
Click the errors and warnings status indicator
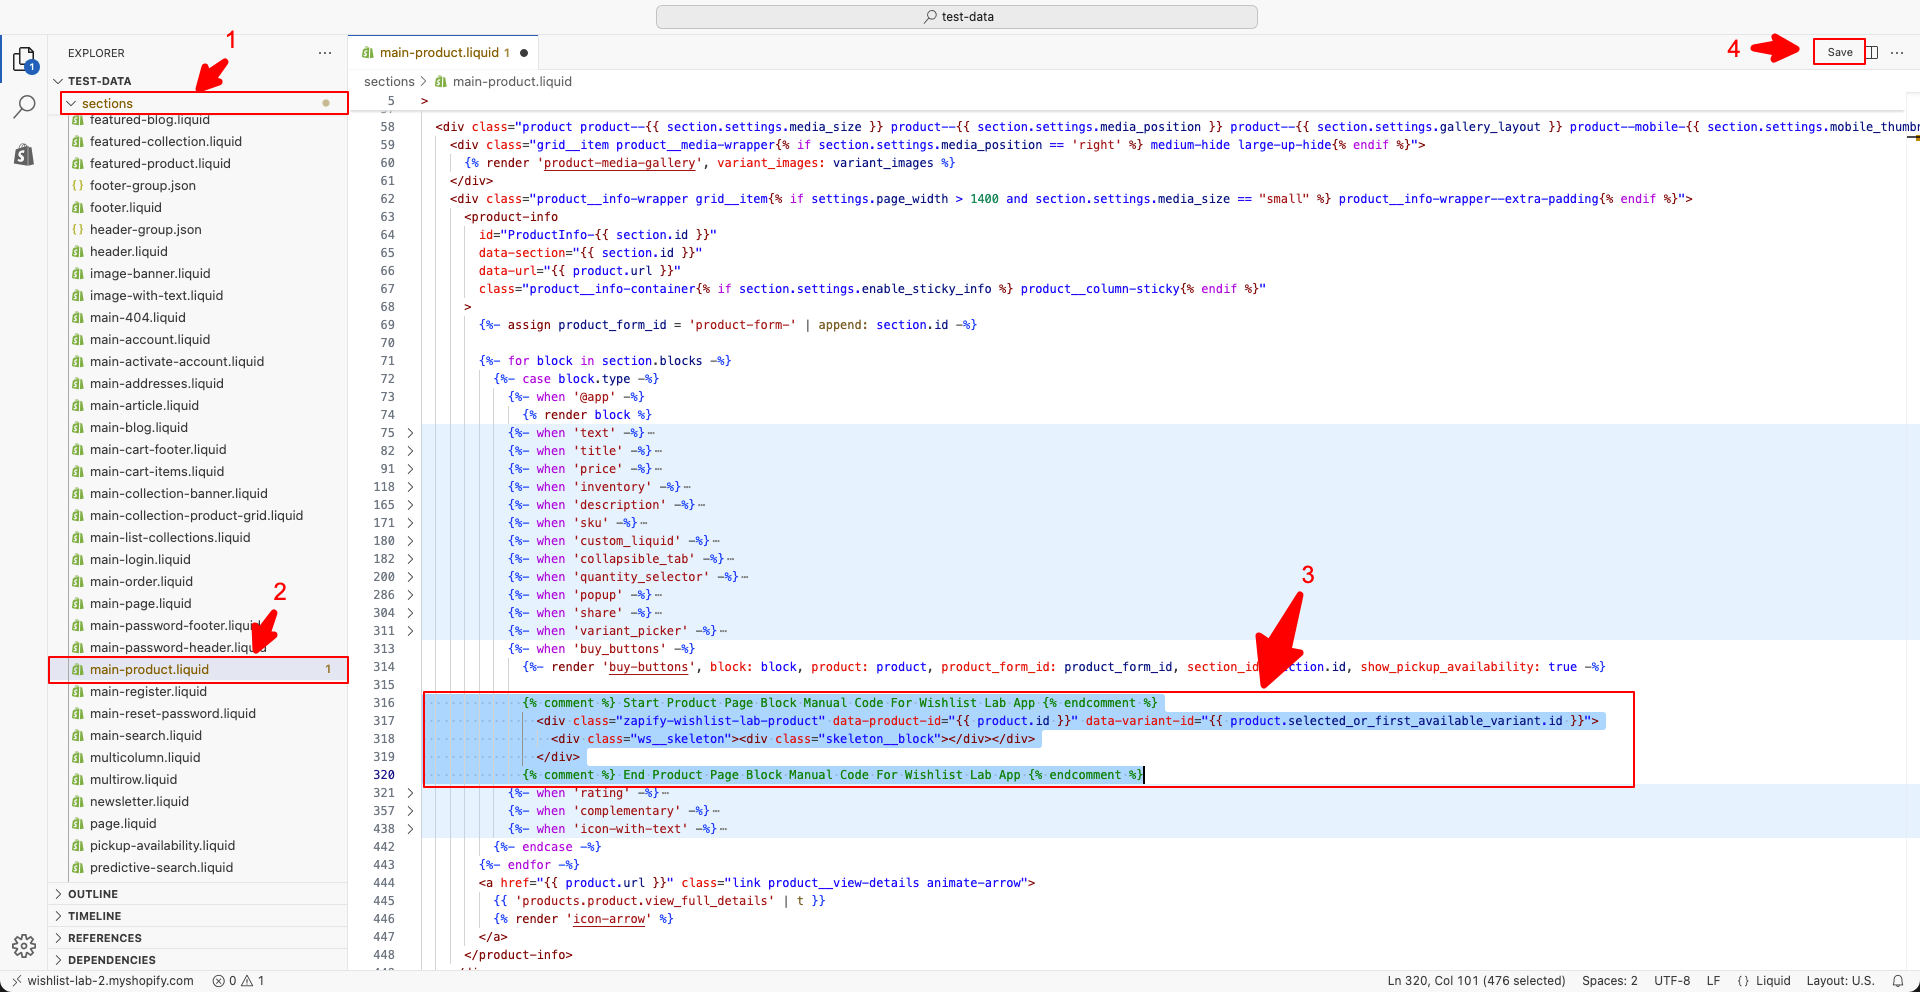(x=238, y=981)
